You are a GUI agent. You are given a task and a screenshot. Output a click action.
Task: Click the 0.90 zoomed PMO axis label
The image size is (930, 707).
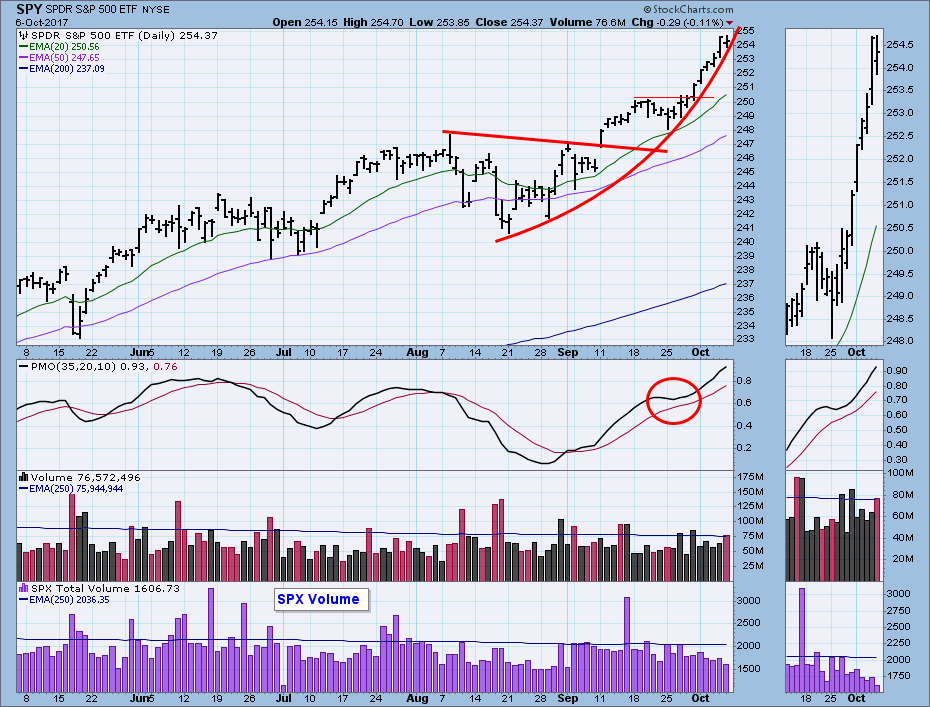pos(897,371)
